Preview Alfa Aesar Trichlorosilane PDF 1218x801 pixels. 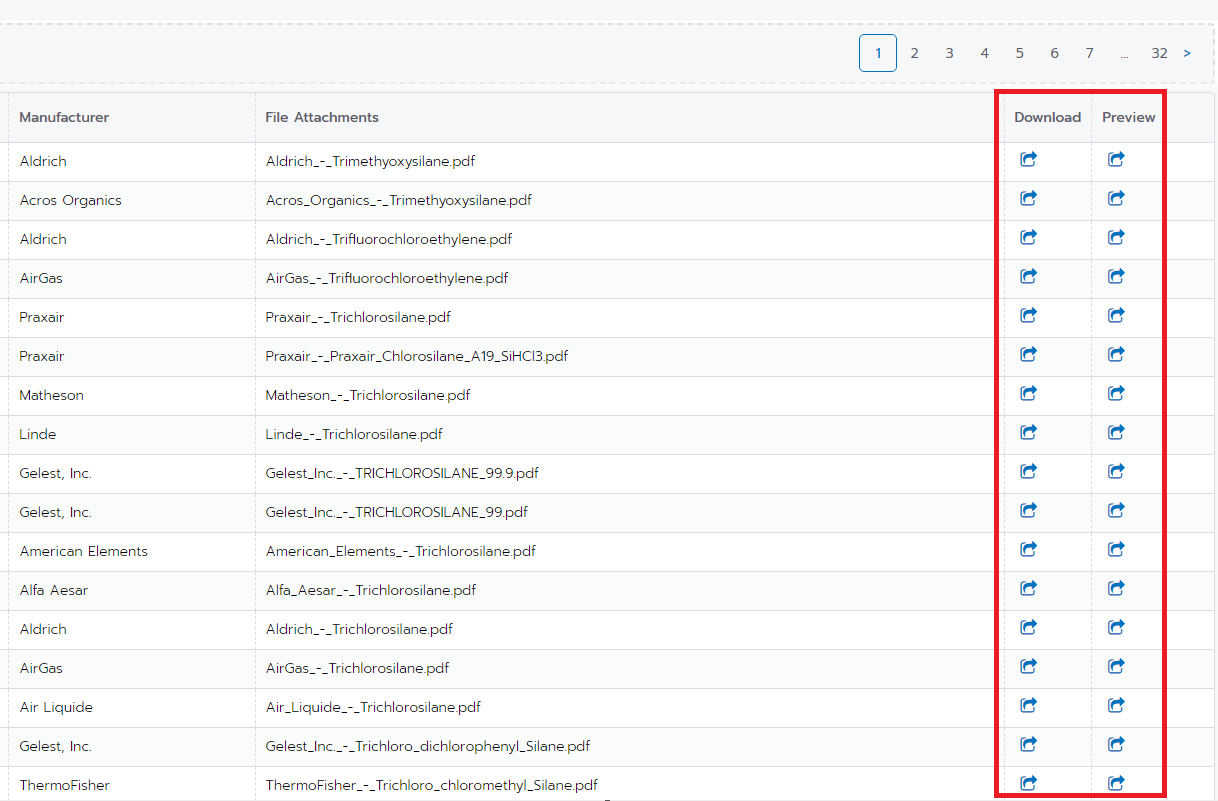1116,588
